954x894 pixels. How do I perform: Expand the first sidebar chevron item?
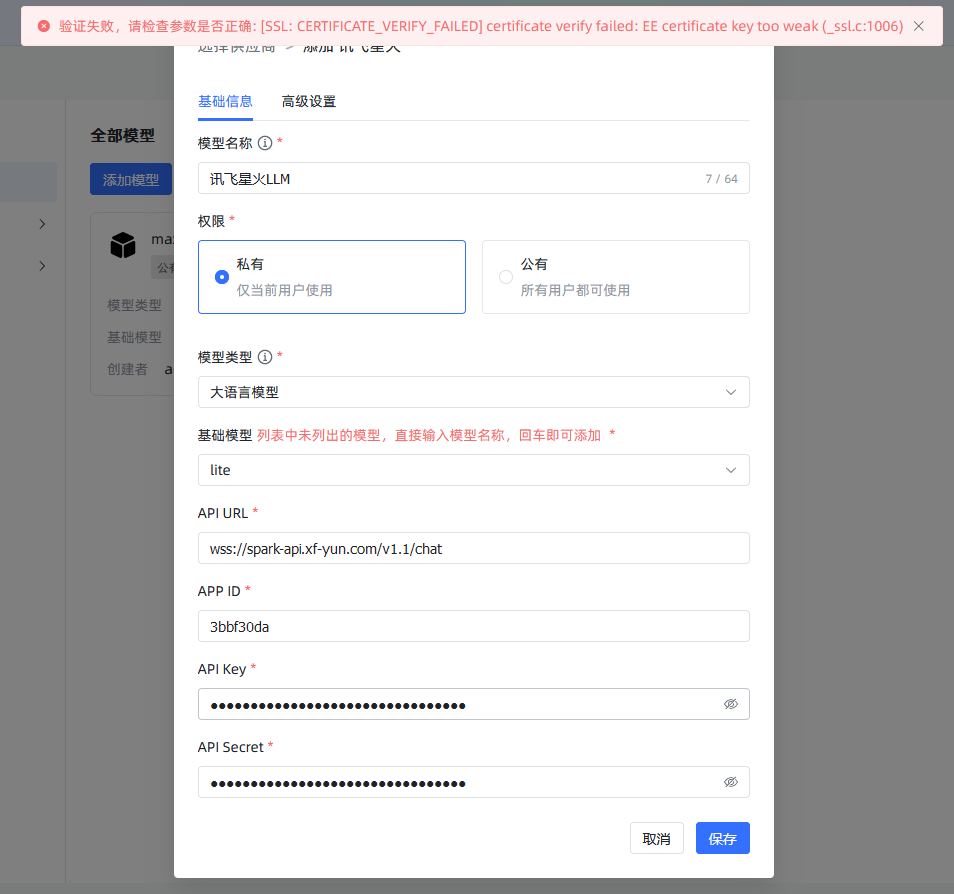point(42,224)
